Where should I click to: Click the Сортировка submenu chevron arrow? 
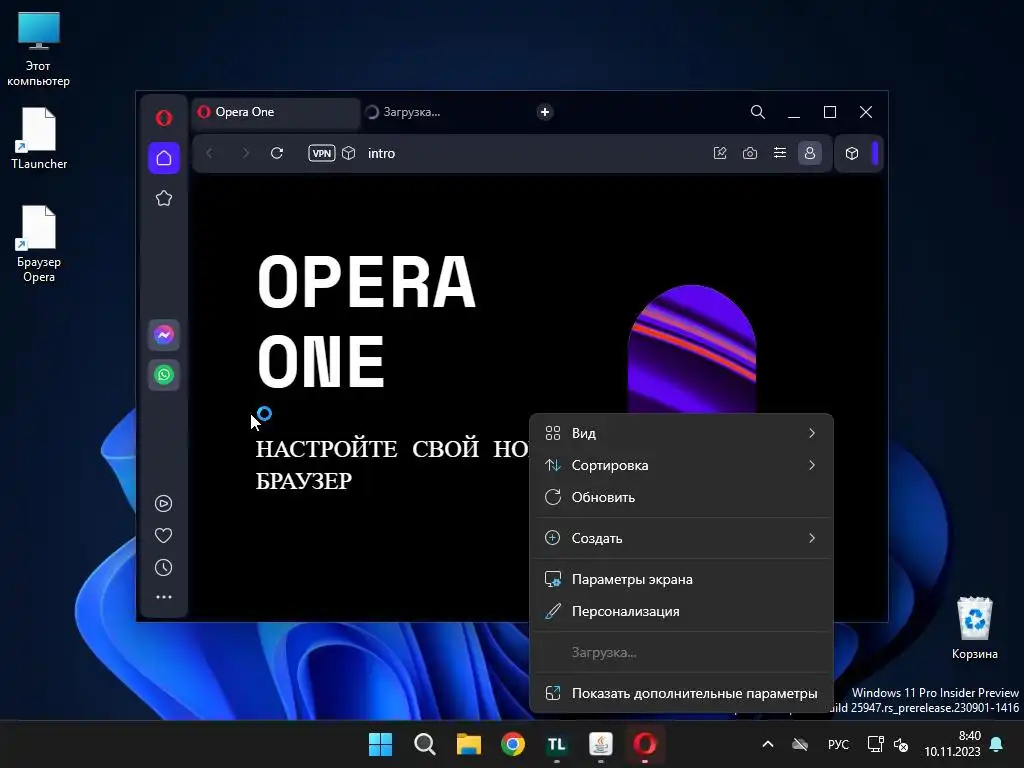point(812,465)
